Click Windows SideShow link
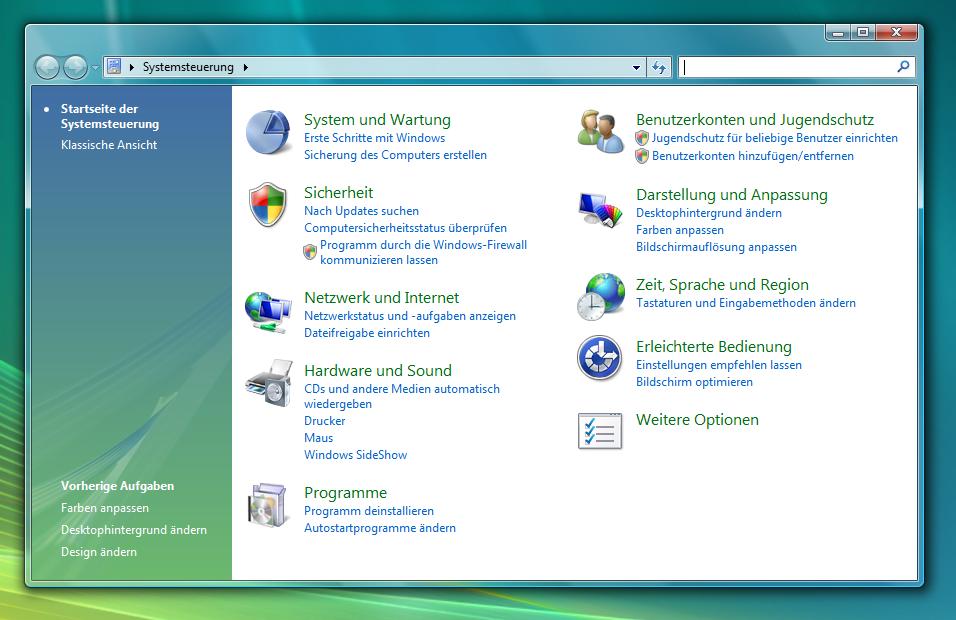This screenshot has width=956, height=620. 355,455
